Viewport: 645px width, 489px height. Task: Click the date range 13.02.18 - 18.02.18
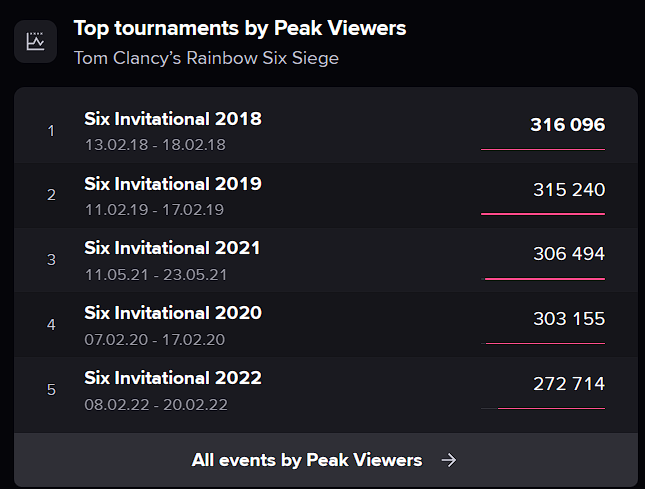[155, 145]
